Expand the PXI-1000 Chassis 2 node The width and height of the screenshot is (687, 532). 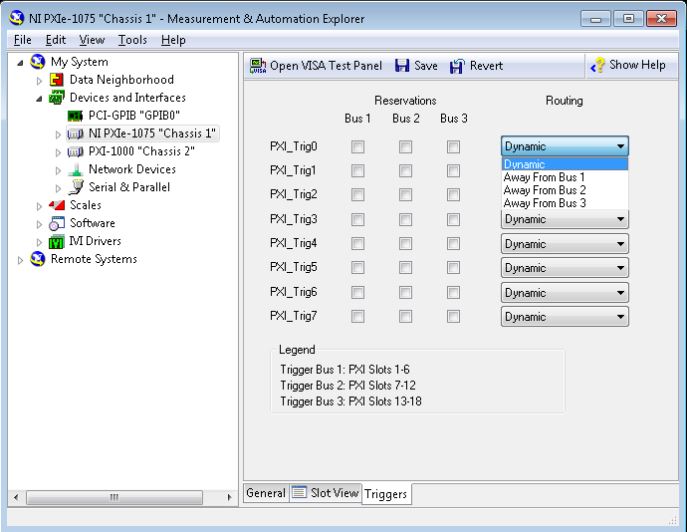point(58,152)
